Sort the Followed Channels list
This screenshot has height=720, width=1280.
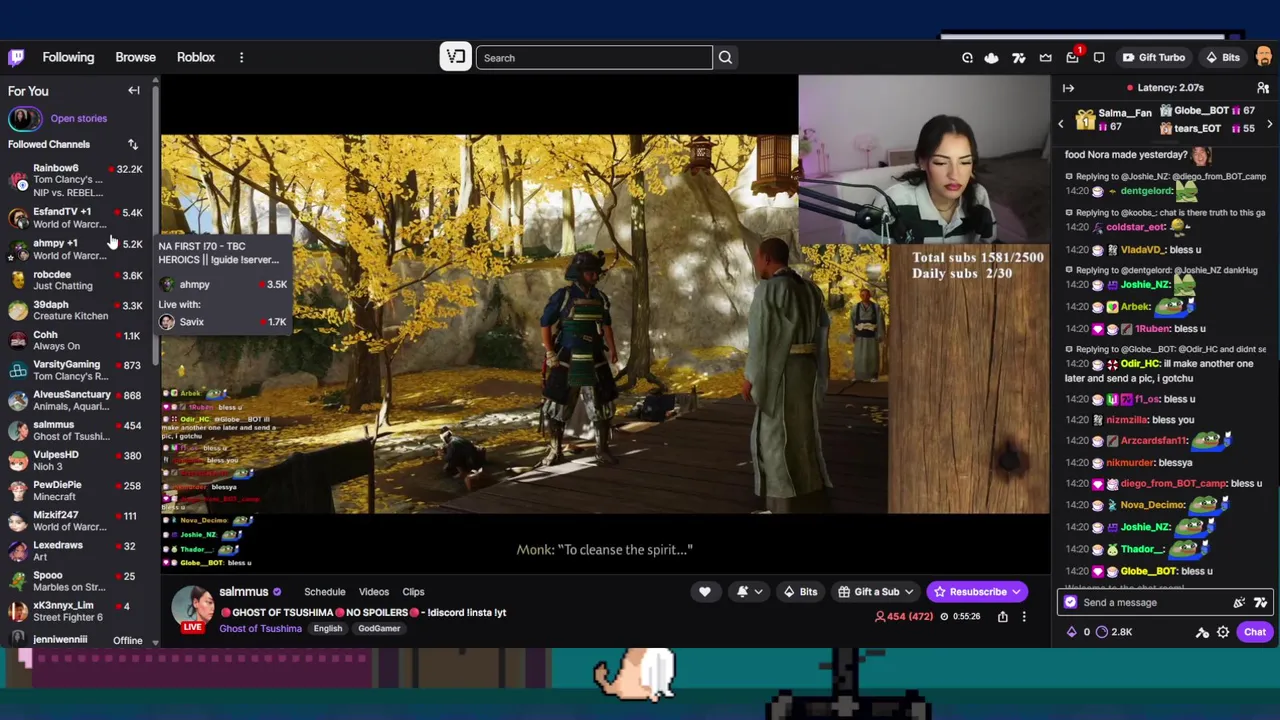point(132,144)
